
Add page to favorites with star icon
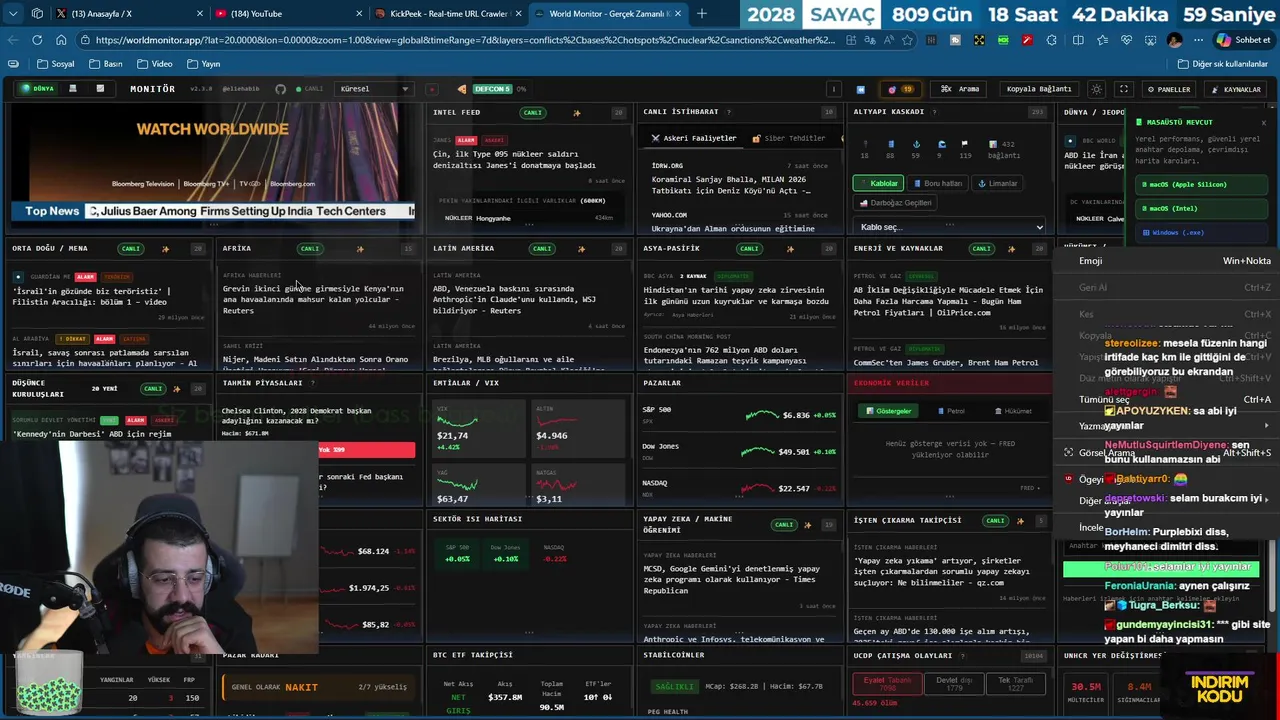907,40
